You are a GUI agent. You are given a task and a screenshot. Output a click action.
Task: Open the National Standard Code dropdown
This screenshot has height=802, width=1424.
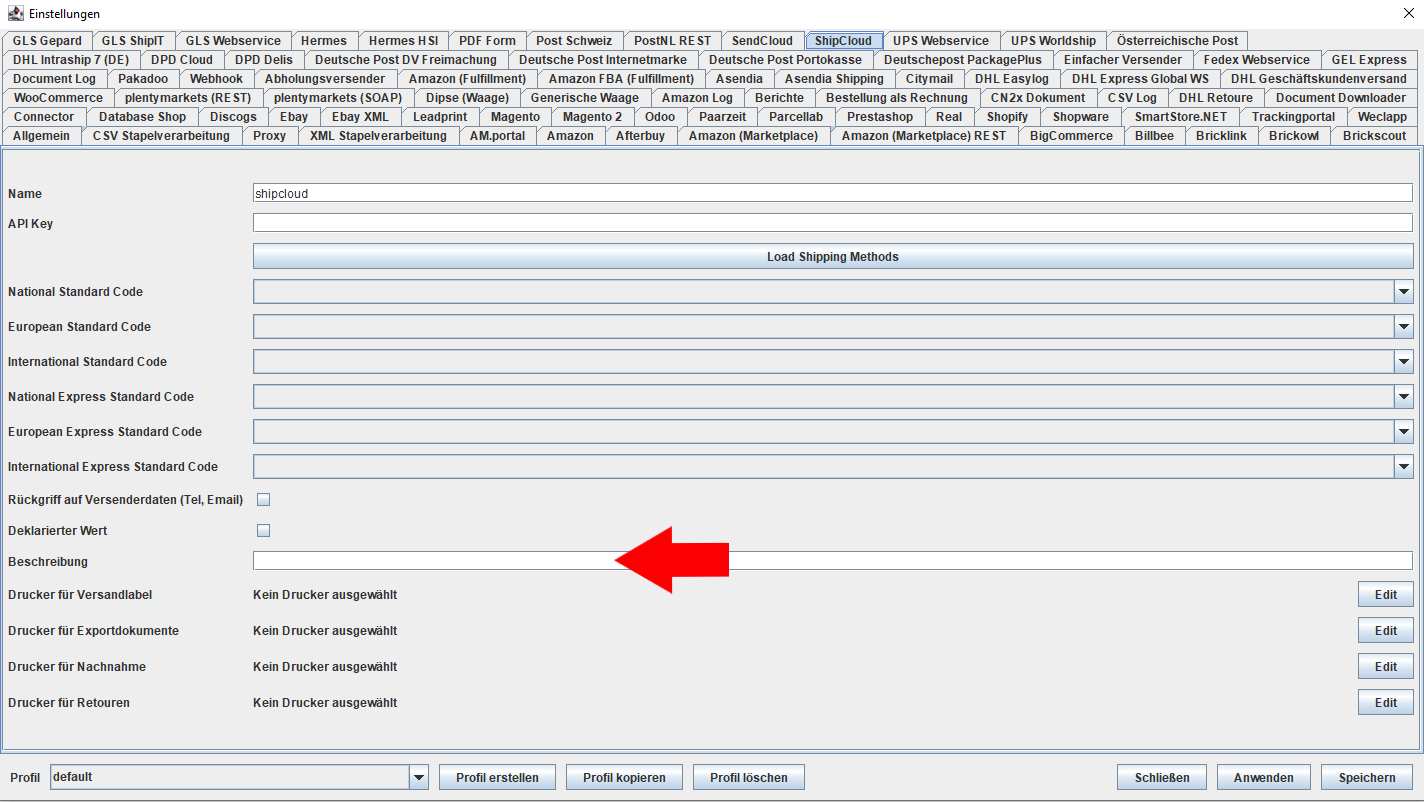click(x=1403, y=292)
